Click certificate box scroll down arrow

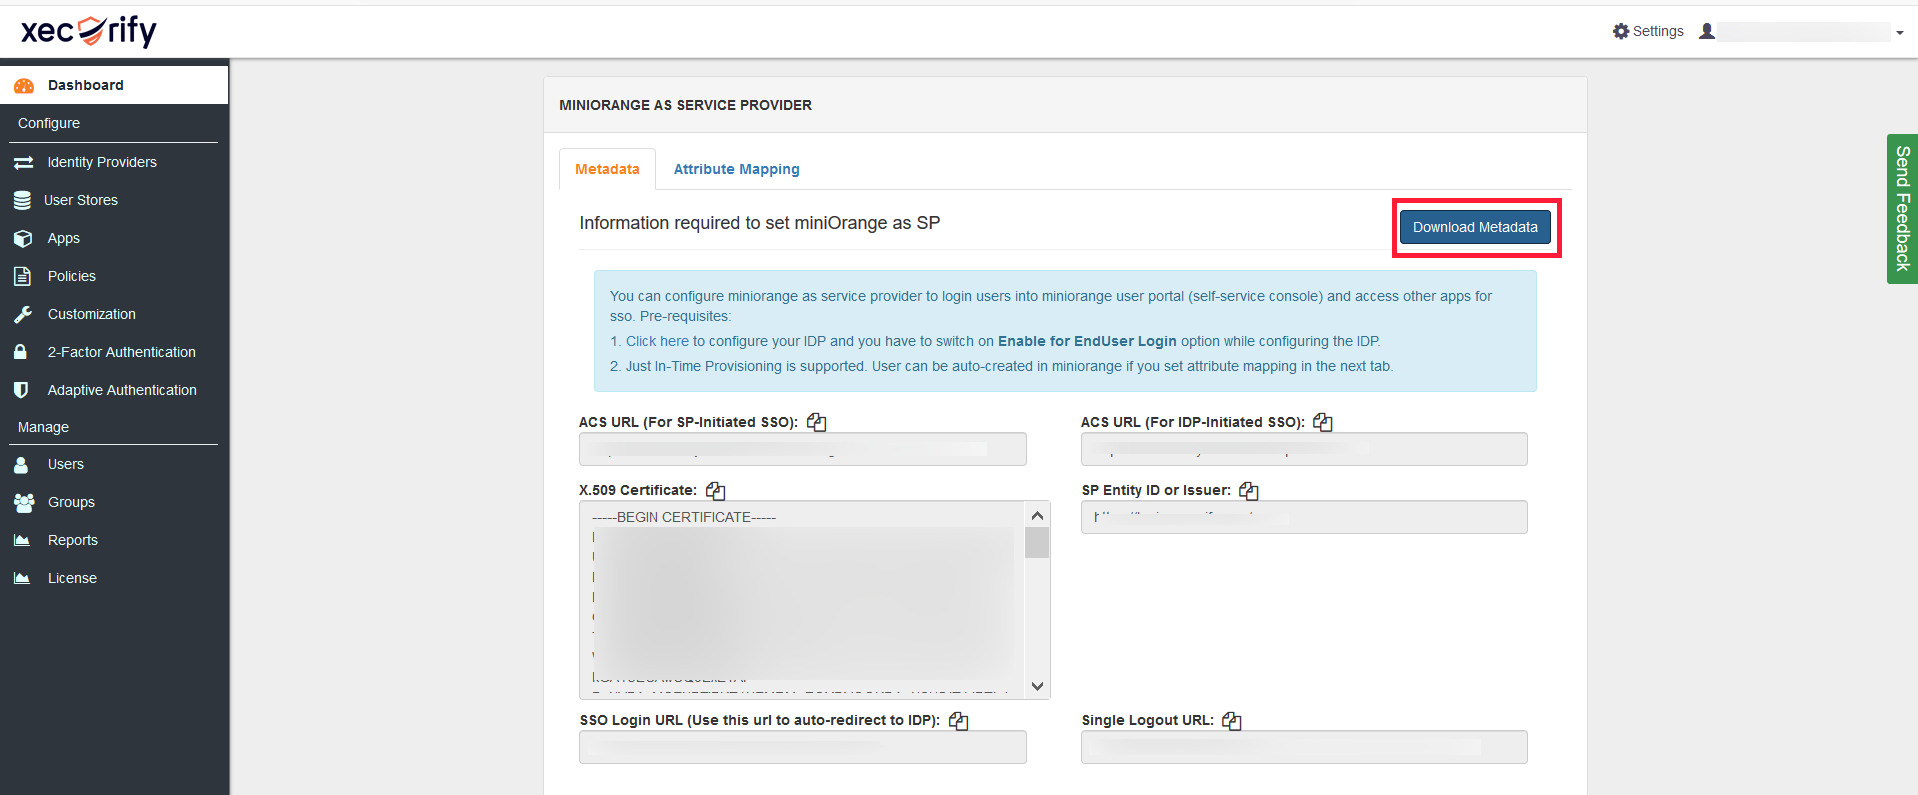[1038, 686]
